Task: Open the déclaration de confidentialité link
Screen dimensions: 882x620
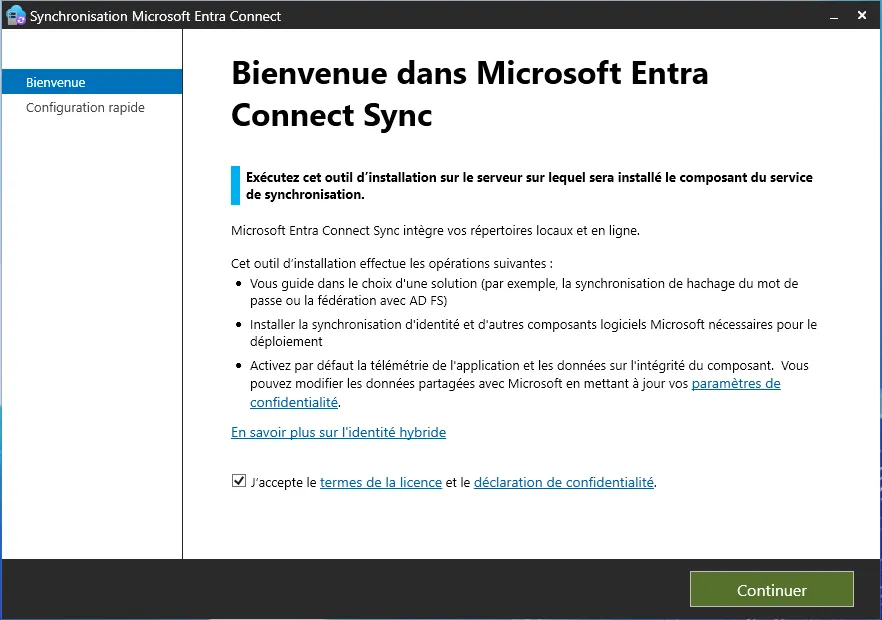Action: tap(563, 482)
